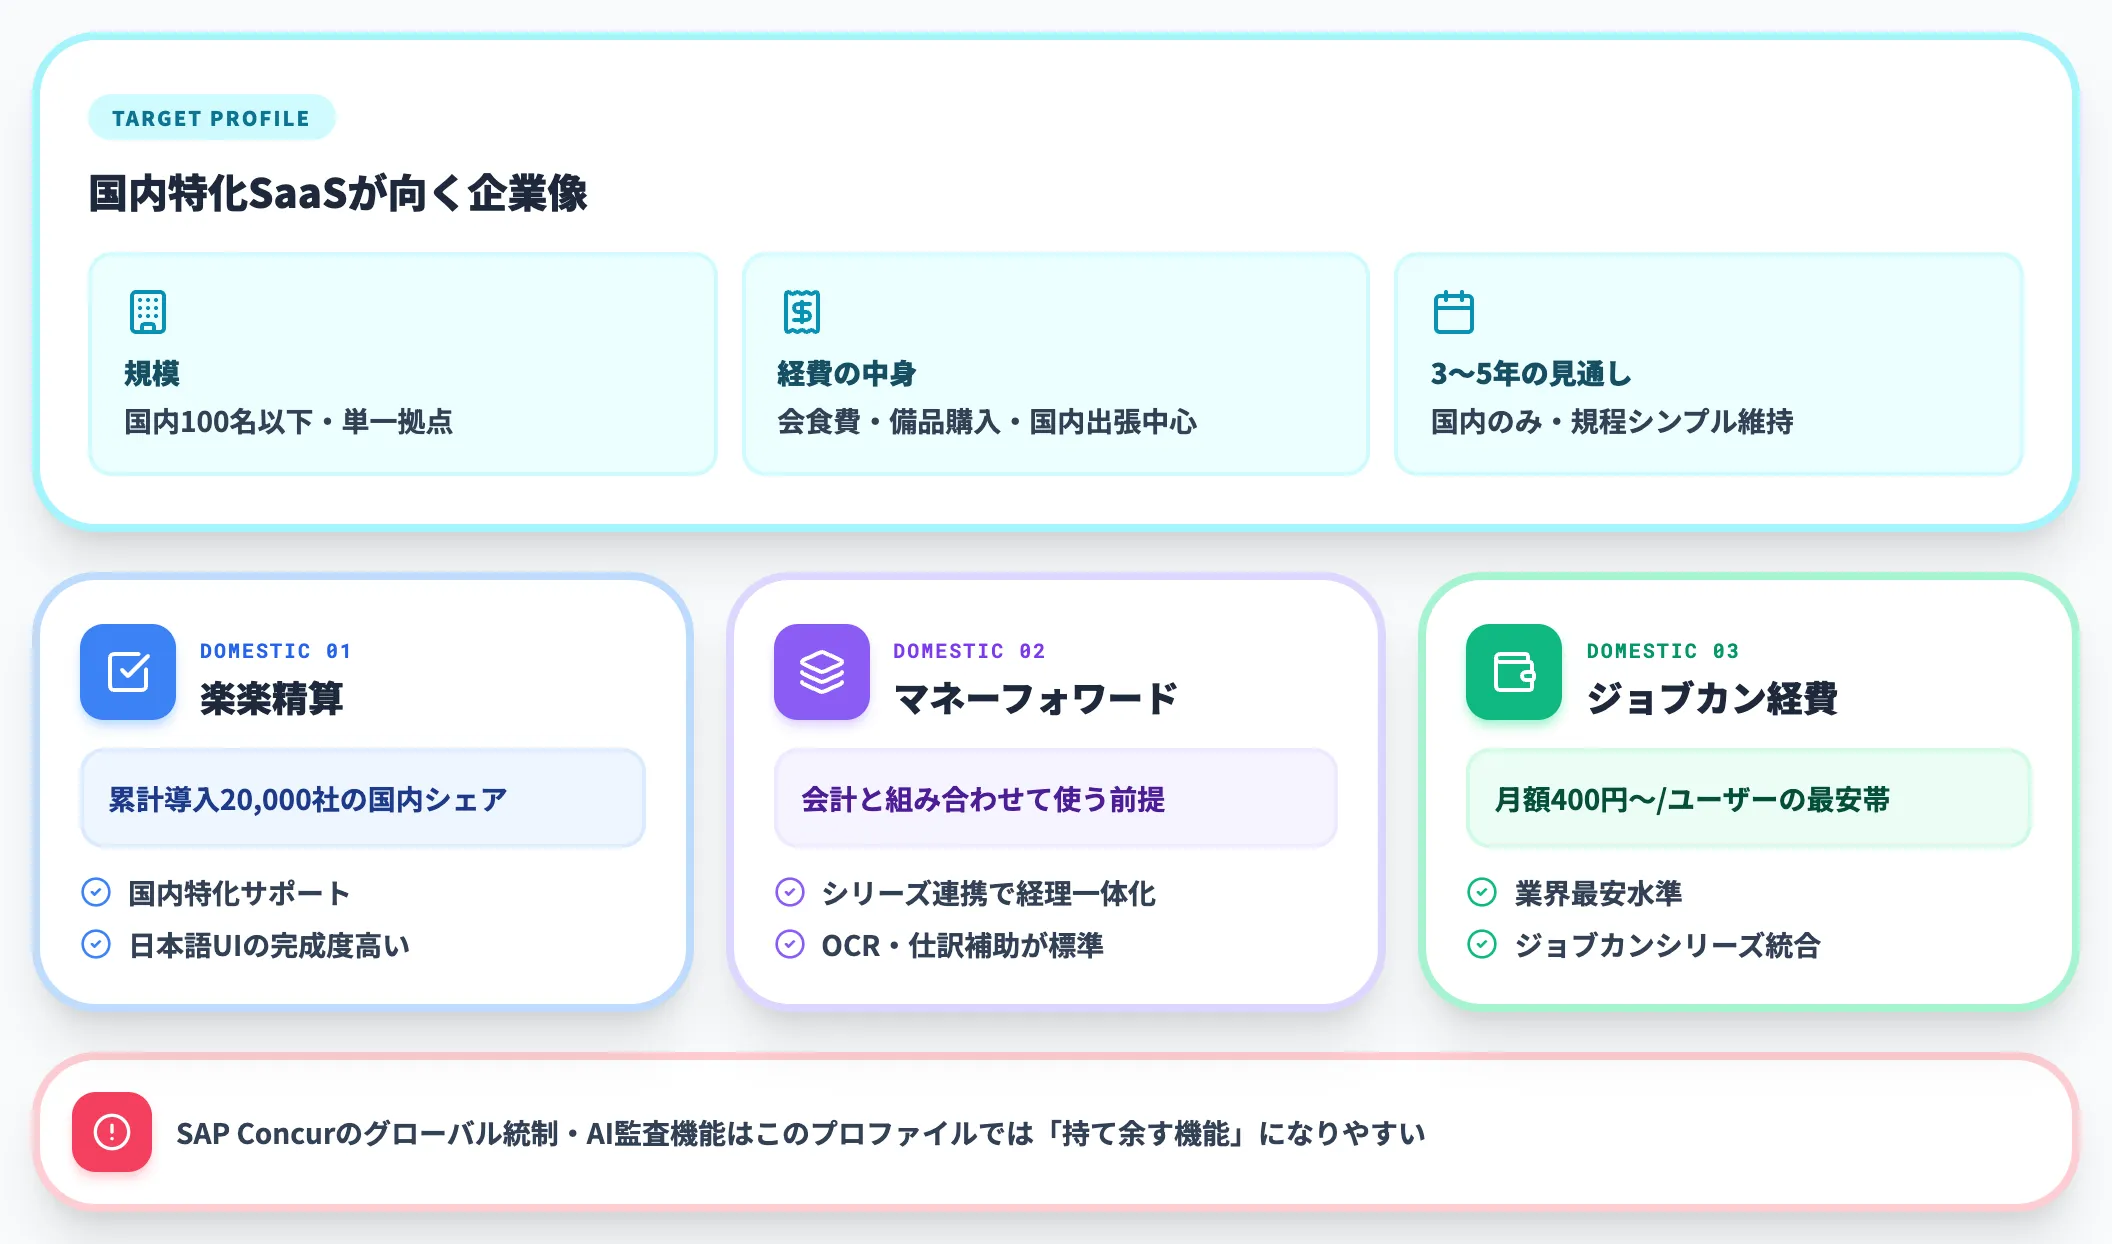Viewport: 2112px width, 1244px height.
Task: Click the purple layers icon for マネーフォワード
Action: pos(822,672)
